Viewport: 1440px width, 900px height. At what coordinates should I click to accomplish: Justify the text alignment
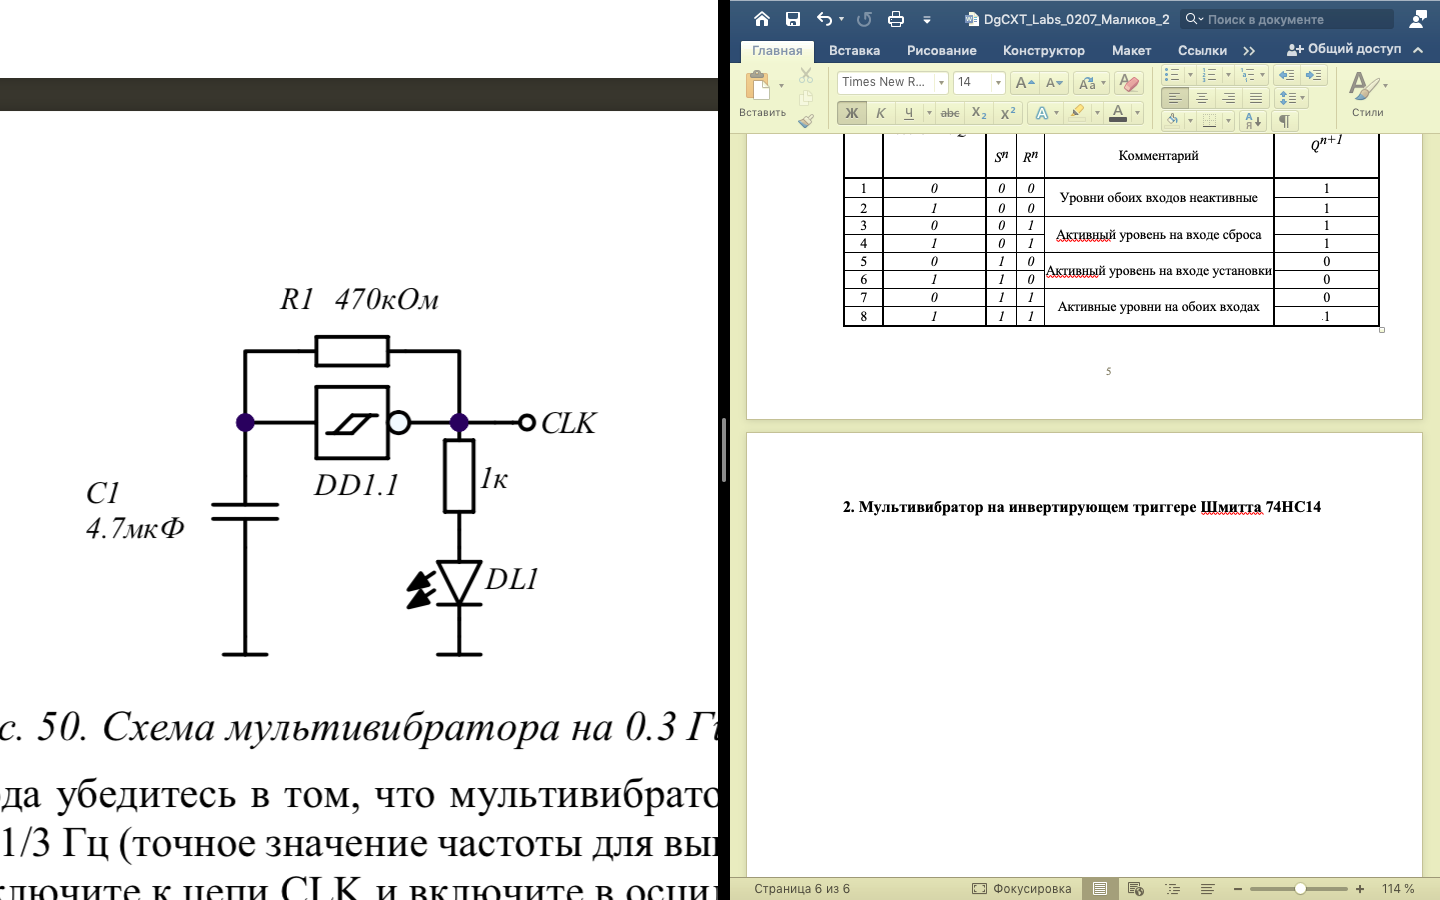click(1256, 98)
